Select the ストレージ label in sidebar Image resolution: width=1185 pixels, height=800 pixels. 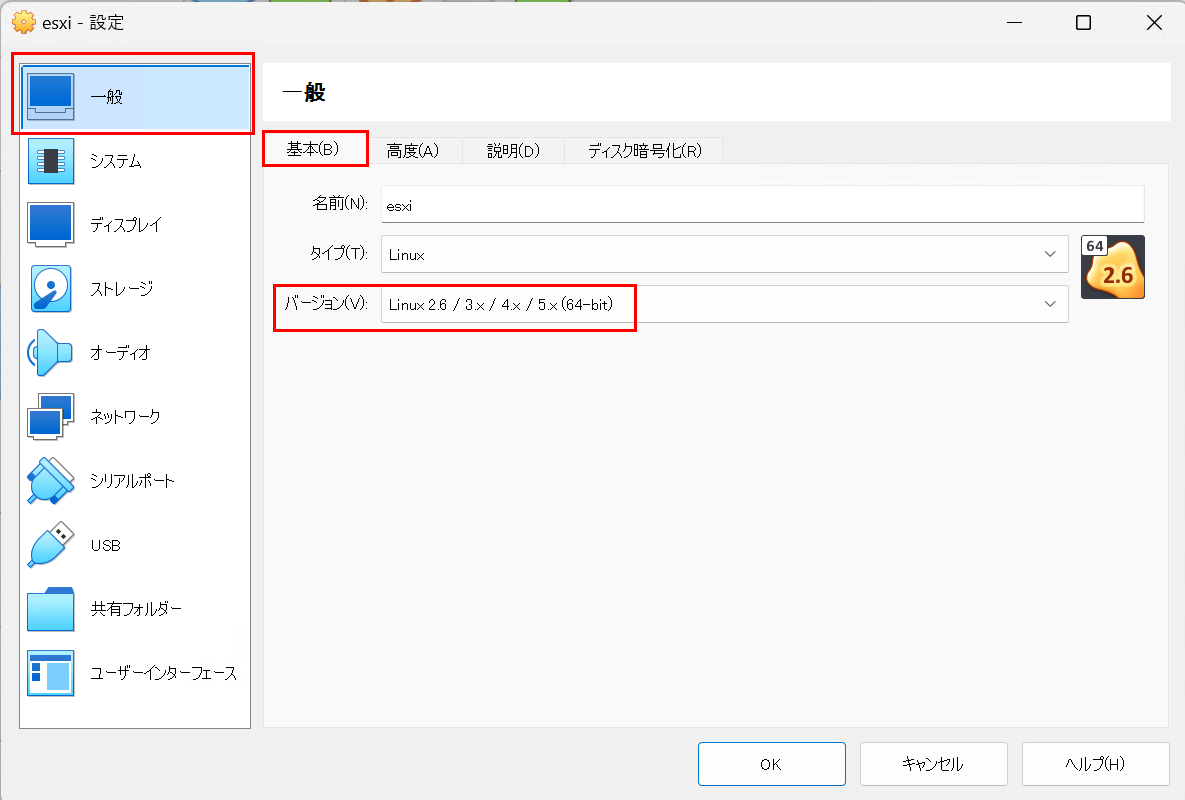[122, 289]
